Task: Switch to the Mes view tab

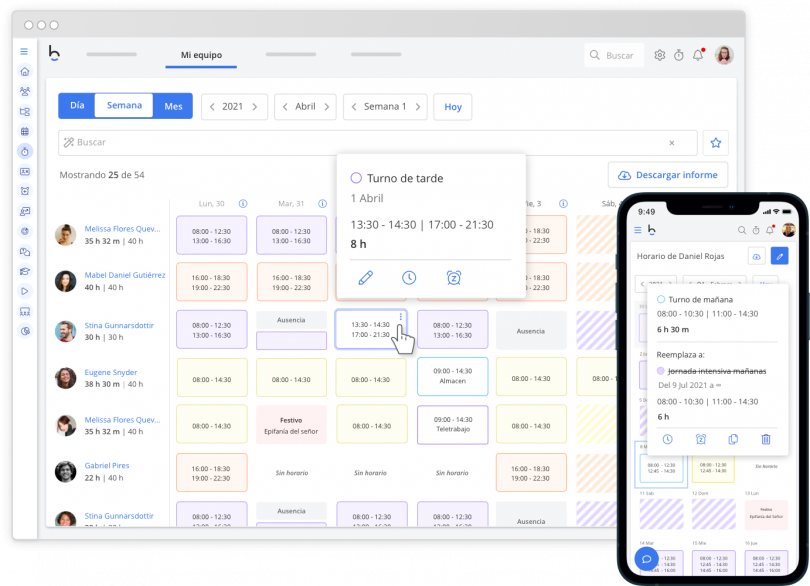Action: tap(173, 105)
